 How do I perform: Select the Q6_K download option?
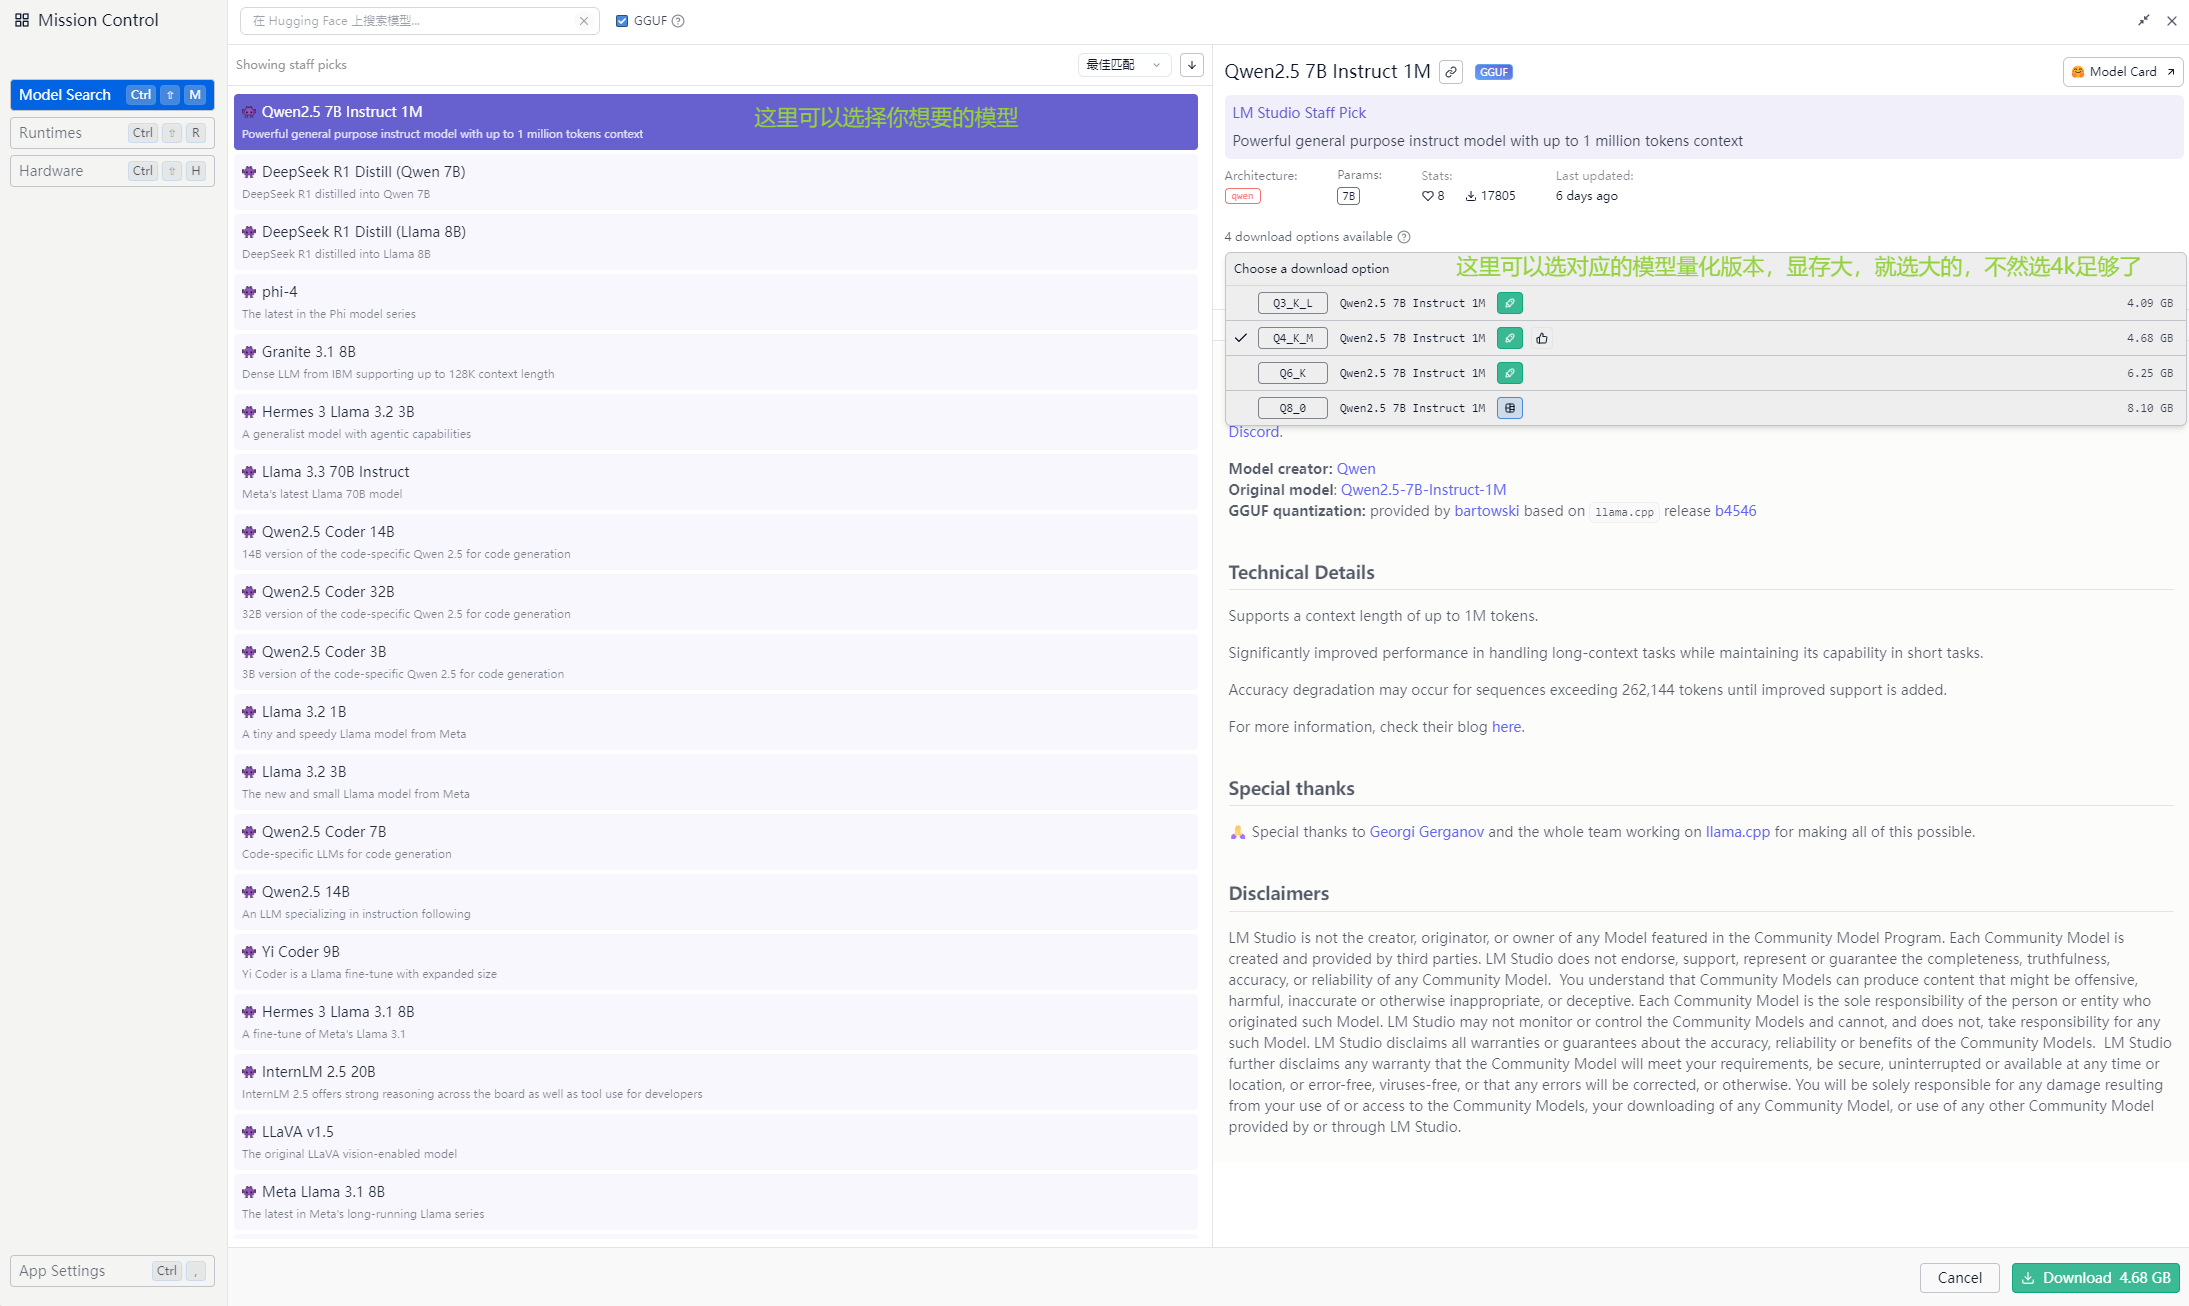click(1292, 373)
